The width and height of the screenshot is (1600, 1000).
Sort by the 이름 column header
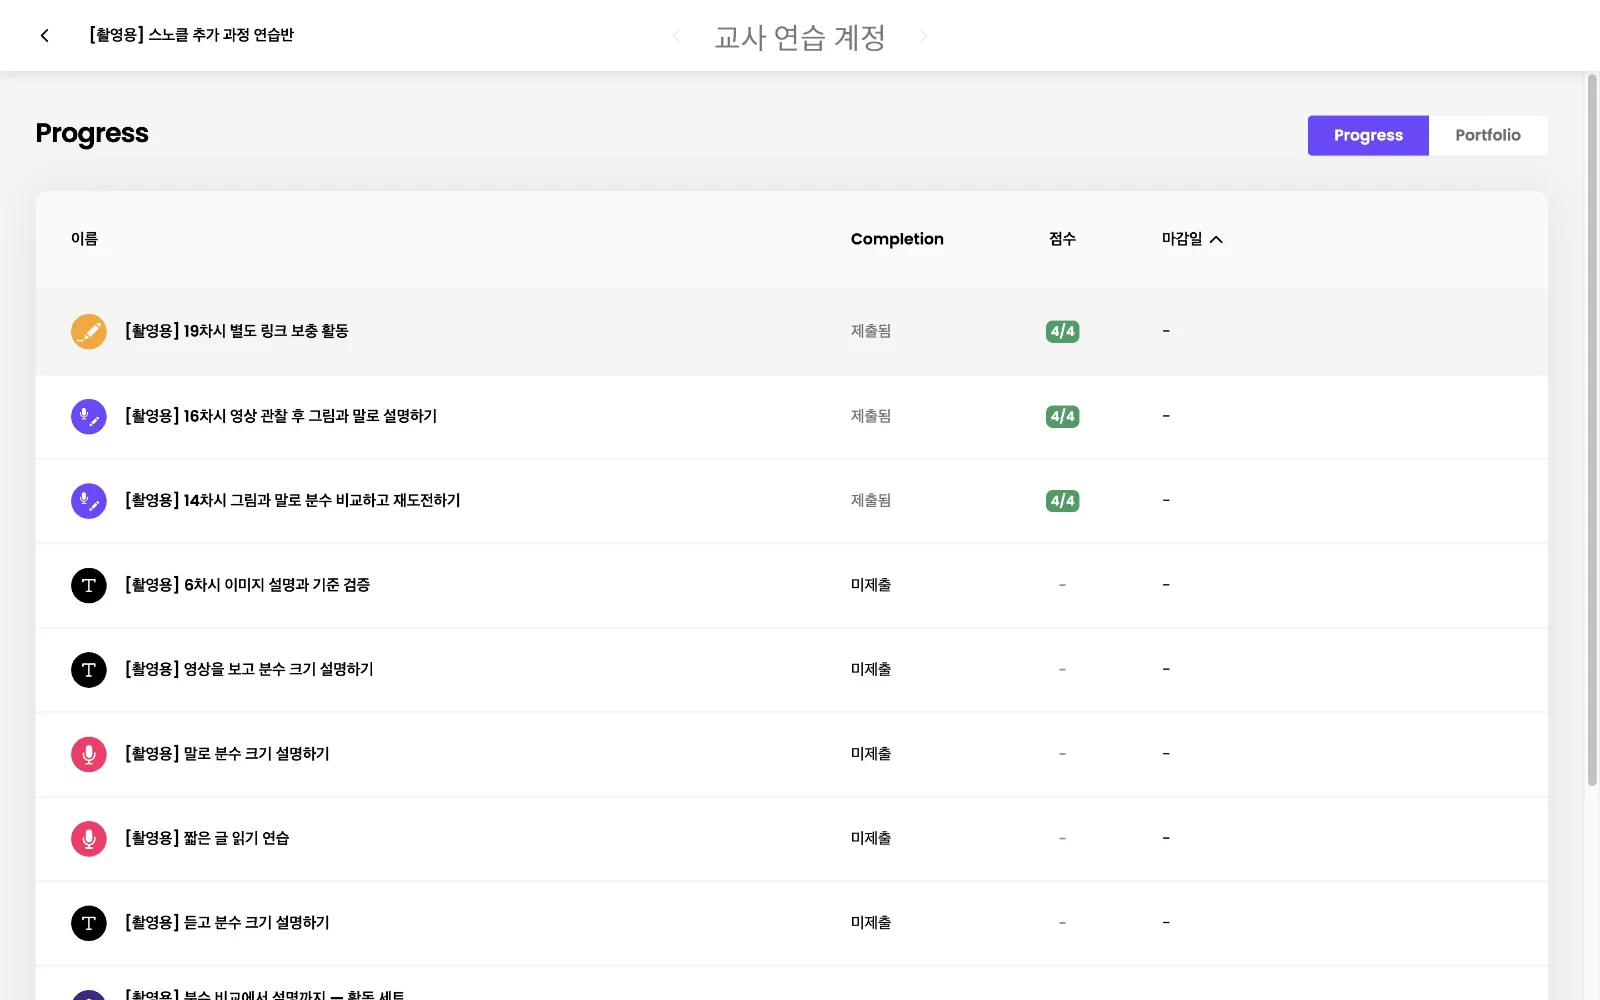click(x=85, y=239)
